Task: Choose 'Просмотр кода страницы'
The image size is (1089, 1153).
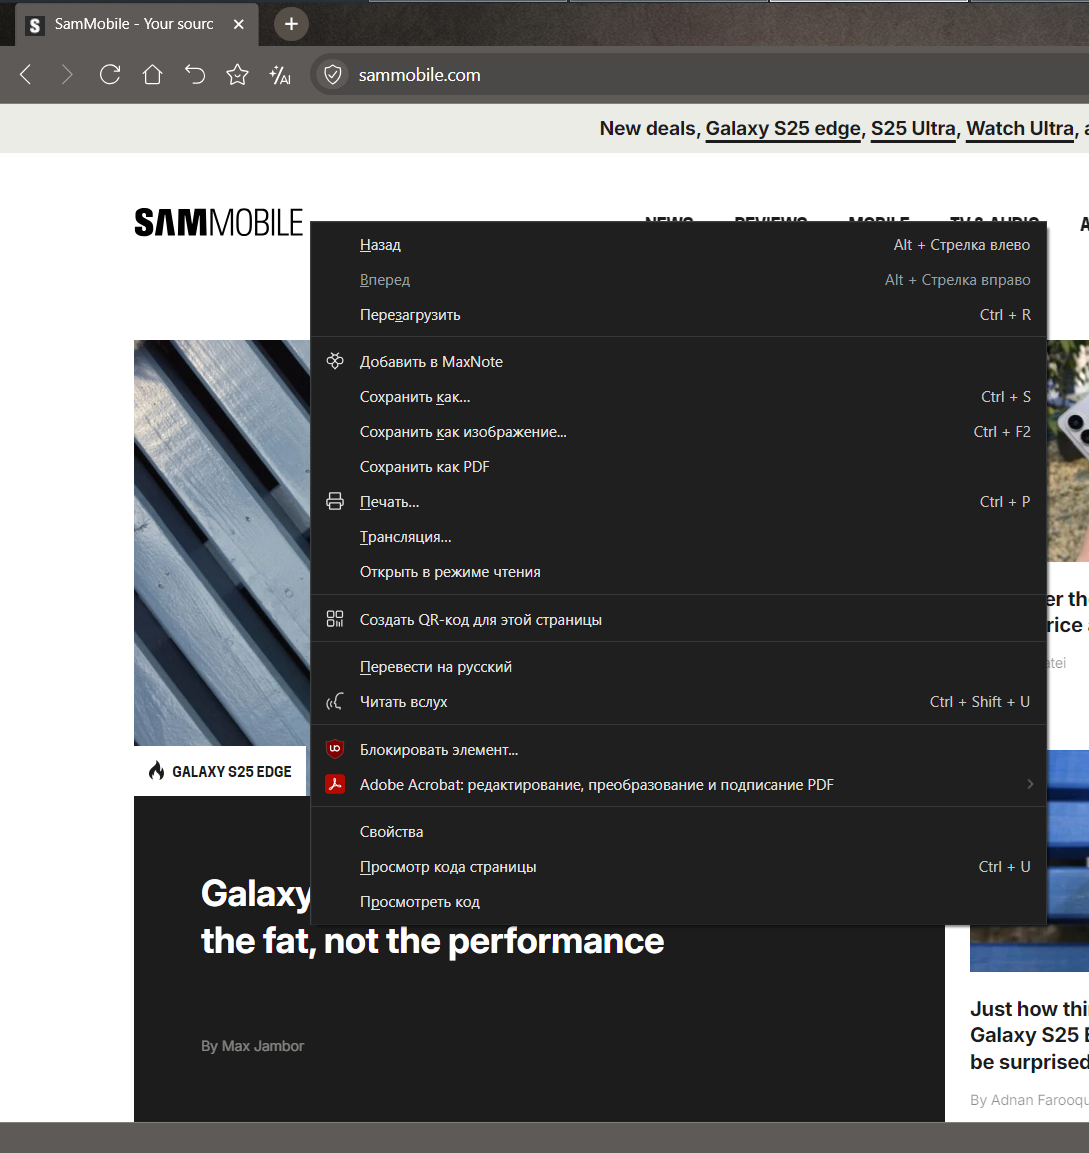Action: [678, 867]
